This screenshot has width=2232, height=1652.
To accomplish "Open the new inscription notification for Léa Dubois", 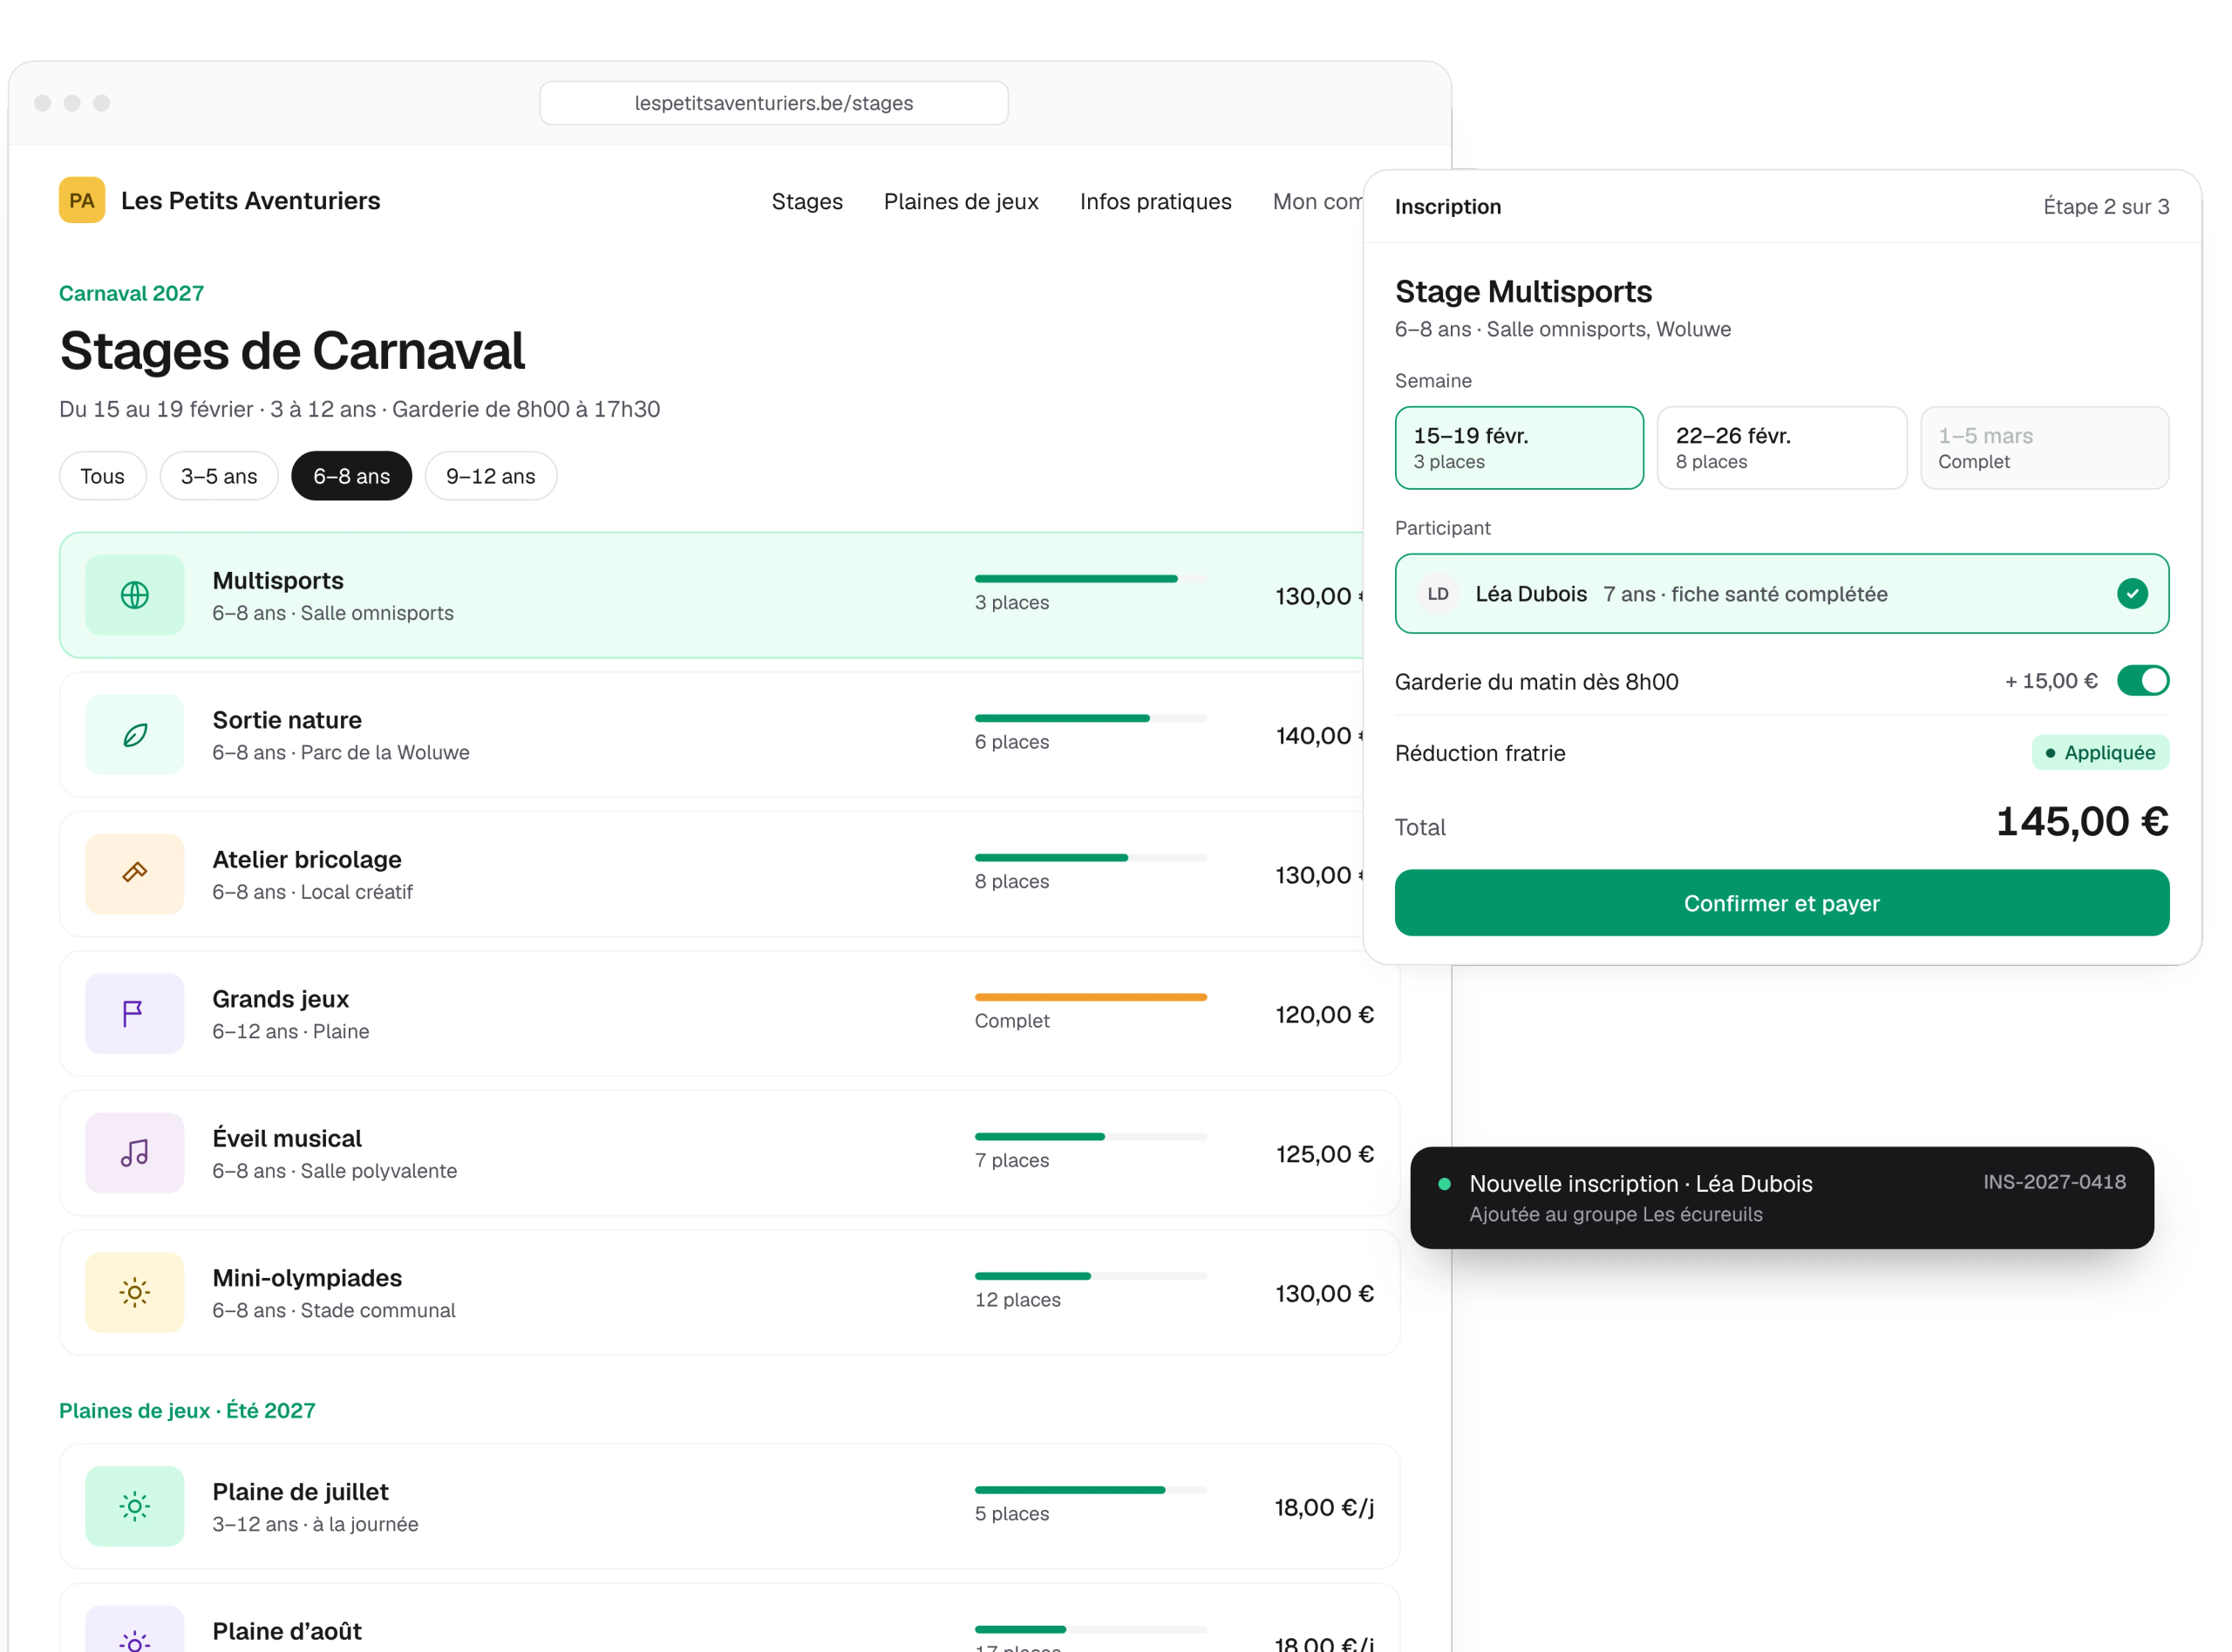I will (1781, 1198).
